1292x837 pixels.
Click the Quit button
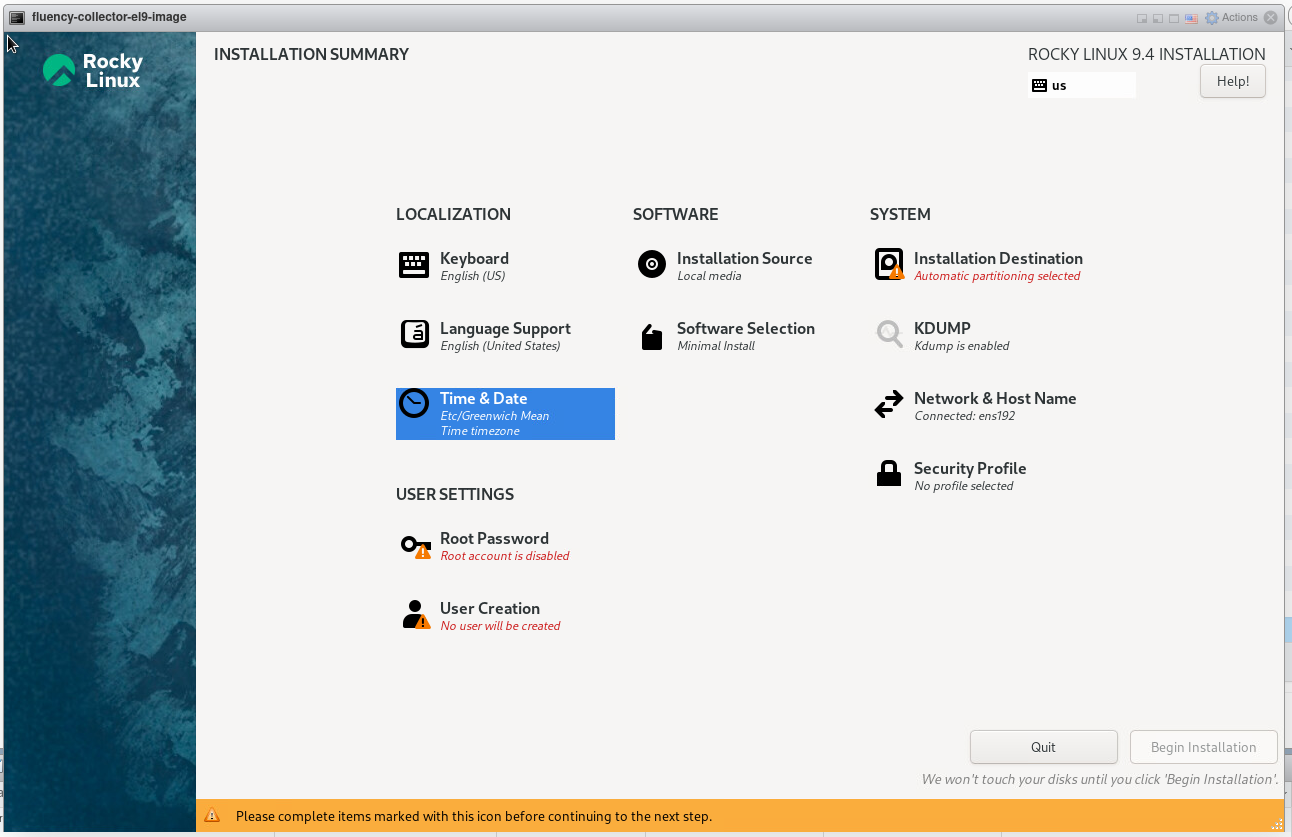coord(1043,747)
